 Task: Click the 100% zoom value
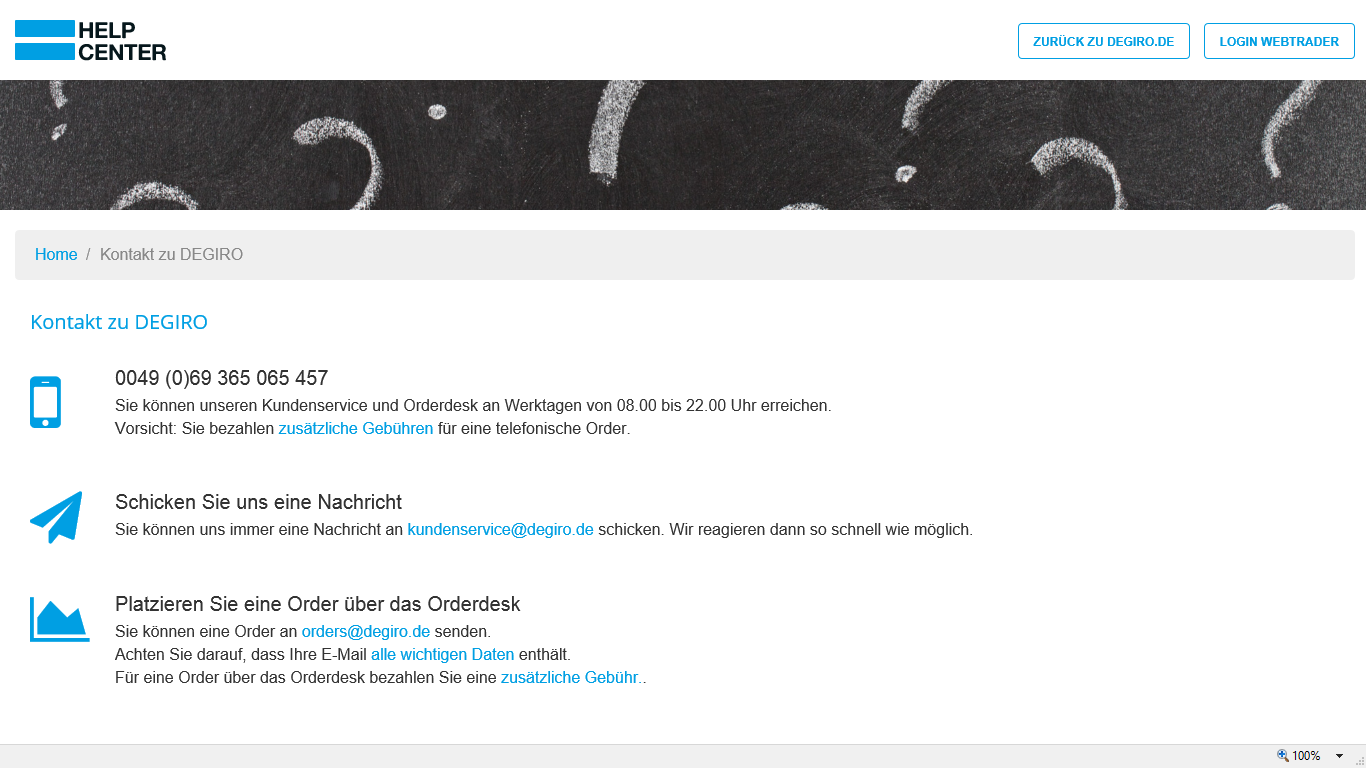click(x=1306, y=756)
